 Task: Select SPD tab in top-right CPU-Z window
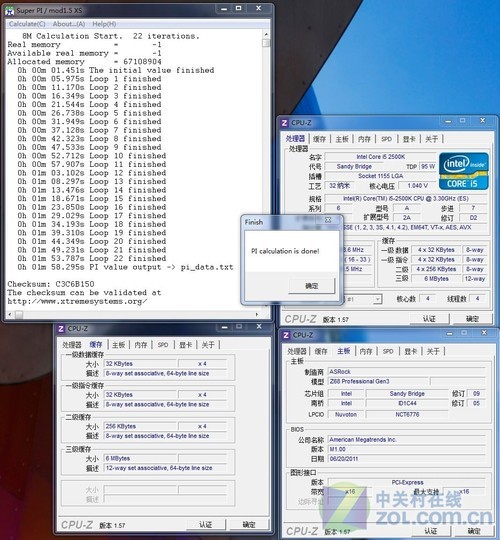click(386, 139)
